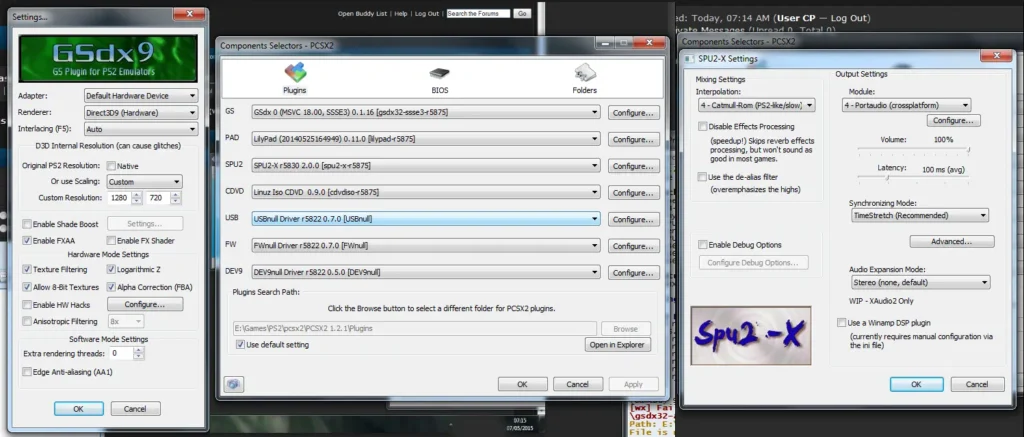Click Configure button for GS plugin
Viewport: 1024px width, 437px height.
[x=634, y=112]
